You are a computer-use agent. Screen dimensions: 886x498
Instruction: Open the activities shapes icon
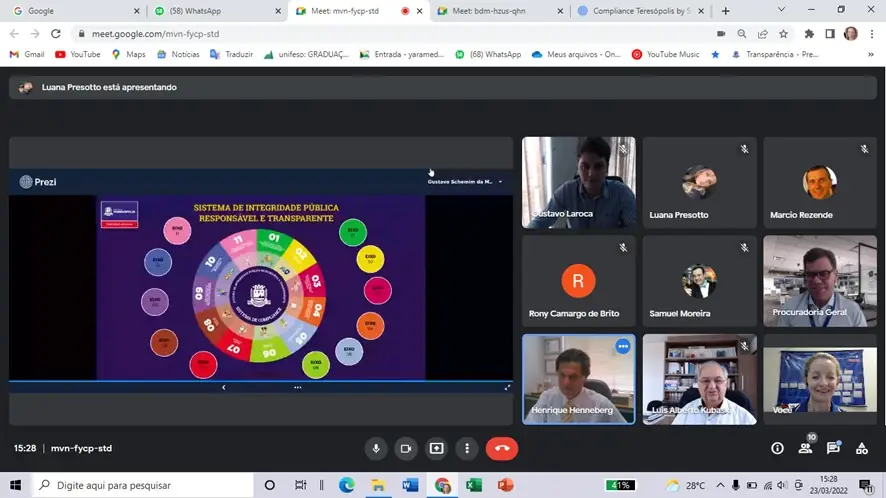tap(861, 449)
